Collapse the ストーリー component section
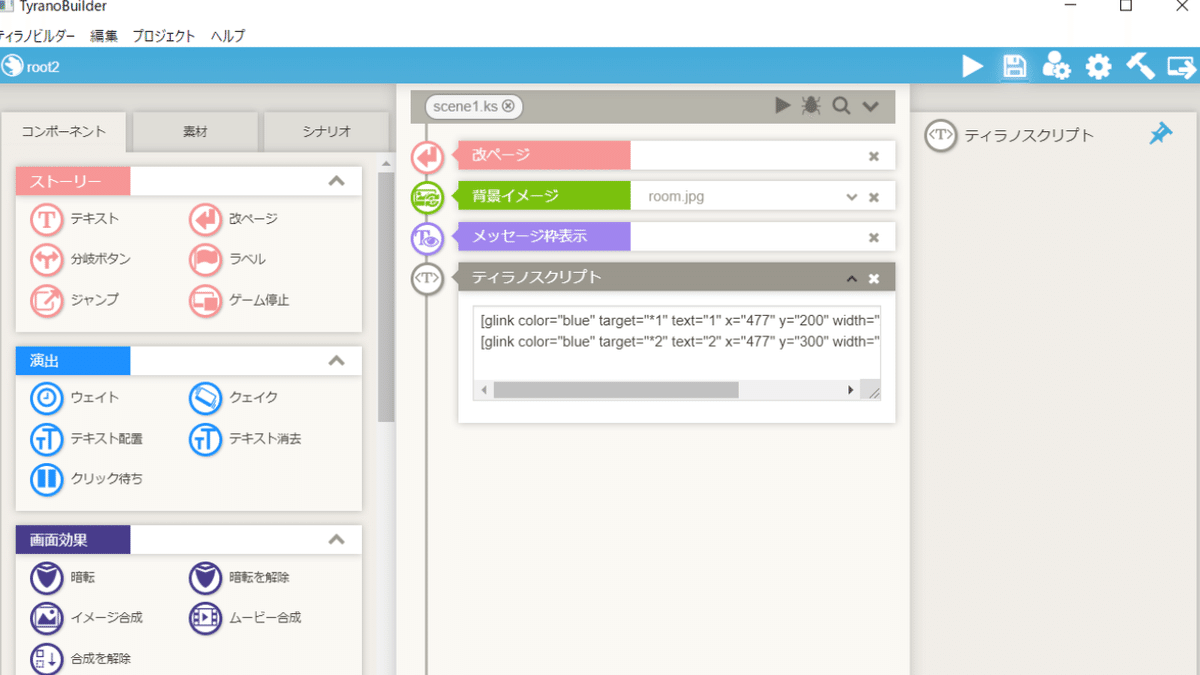The image size is (1200, 675). tap(337, 181)
